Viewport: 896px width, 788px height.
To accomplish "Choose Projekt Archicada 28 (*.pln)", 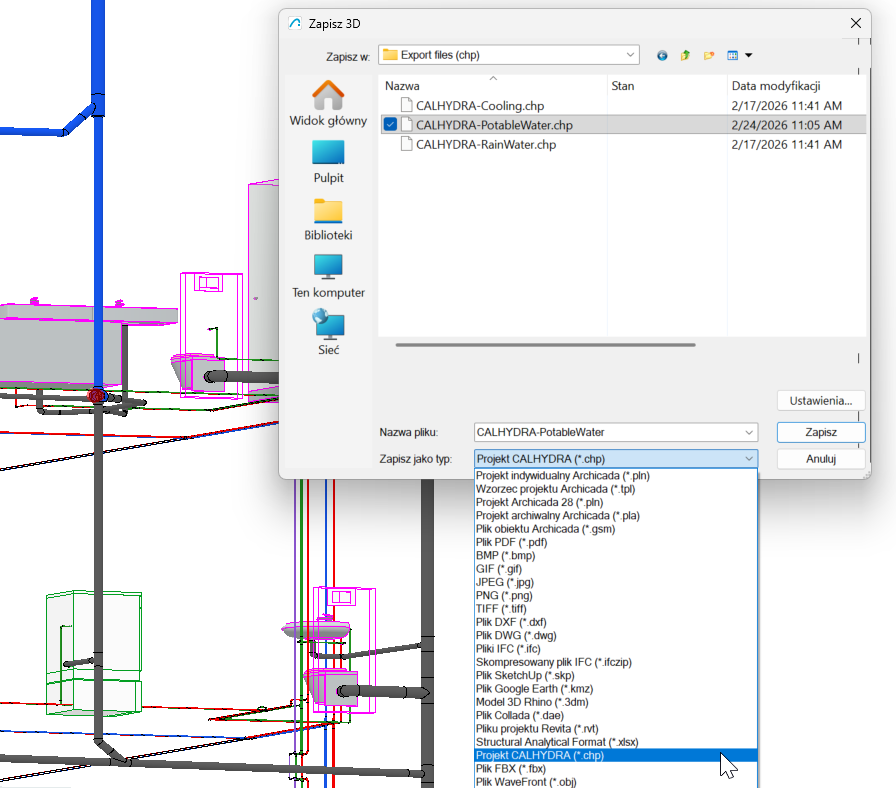I will coord(616,502).
